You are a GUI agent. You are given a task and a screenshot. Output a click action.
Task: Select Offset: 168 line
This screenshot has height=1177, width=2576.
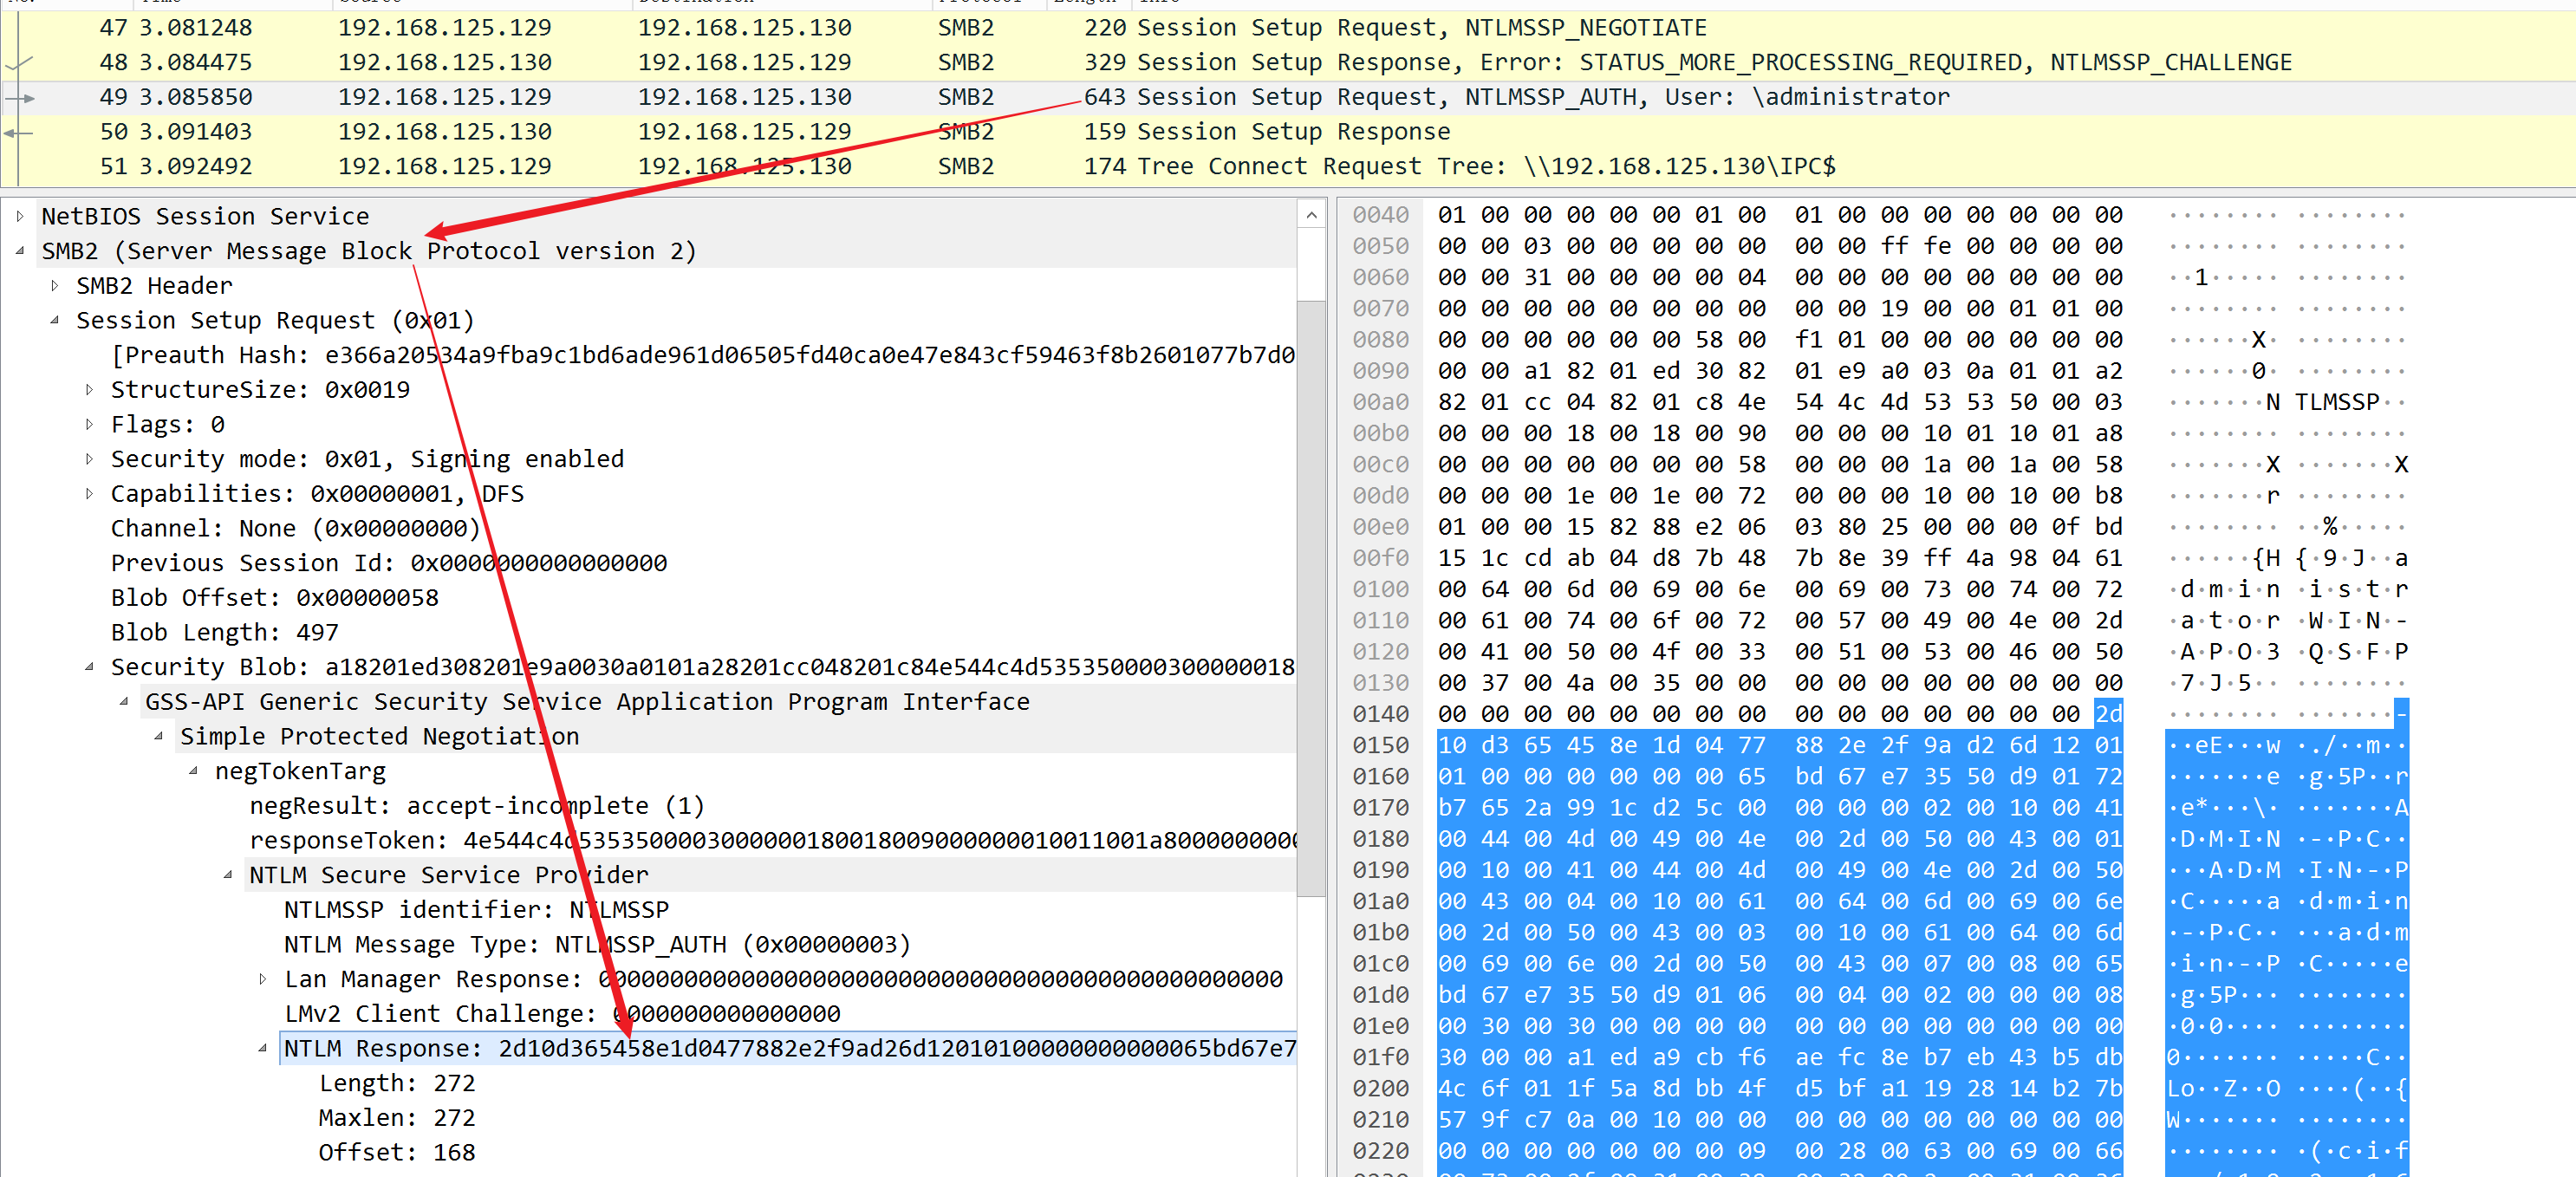click(x=397, y=1152)
